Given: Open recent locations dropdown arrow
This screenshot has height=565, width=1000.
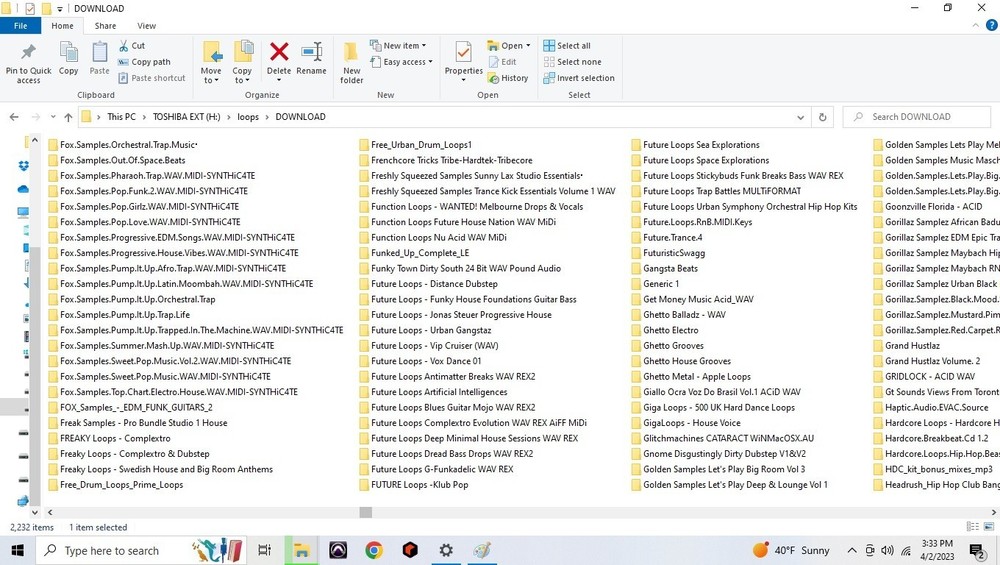Looking at the screenshot, I should pyautogui.click(x=52, y=117).
